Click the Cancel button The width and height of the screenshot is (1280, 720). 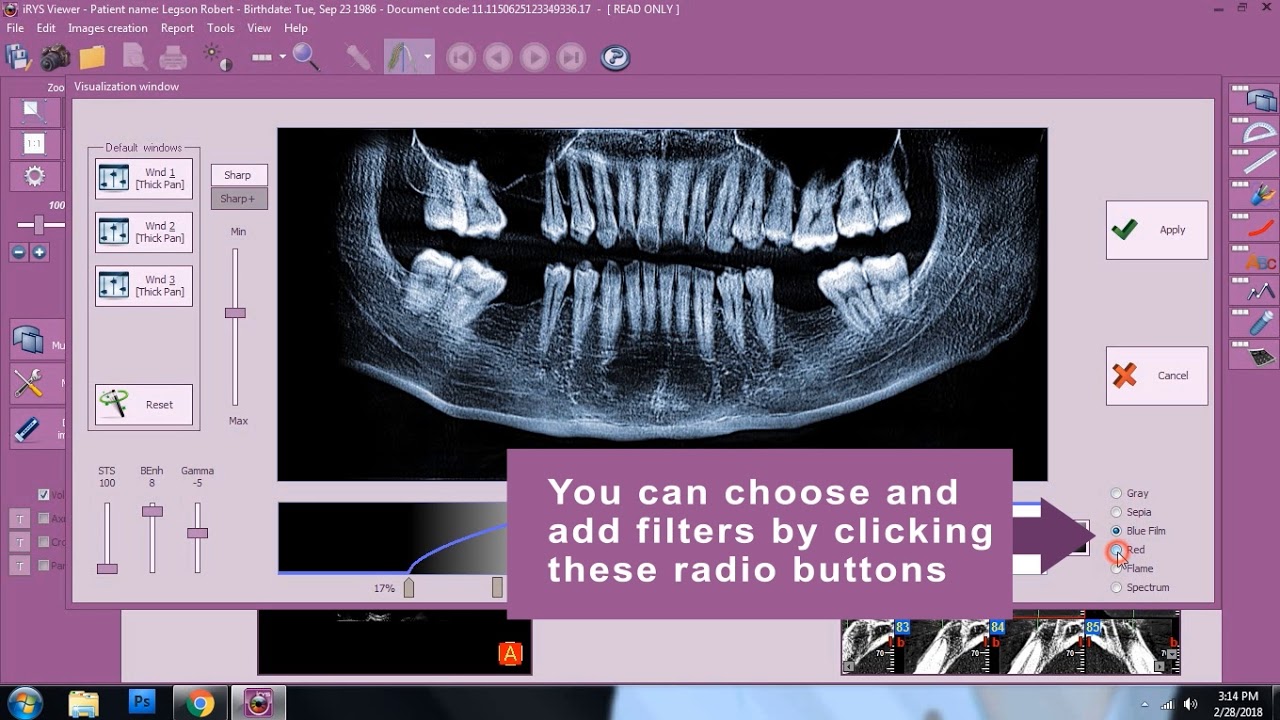1157,376
